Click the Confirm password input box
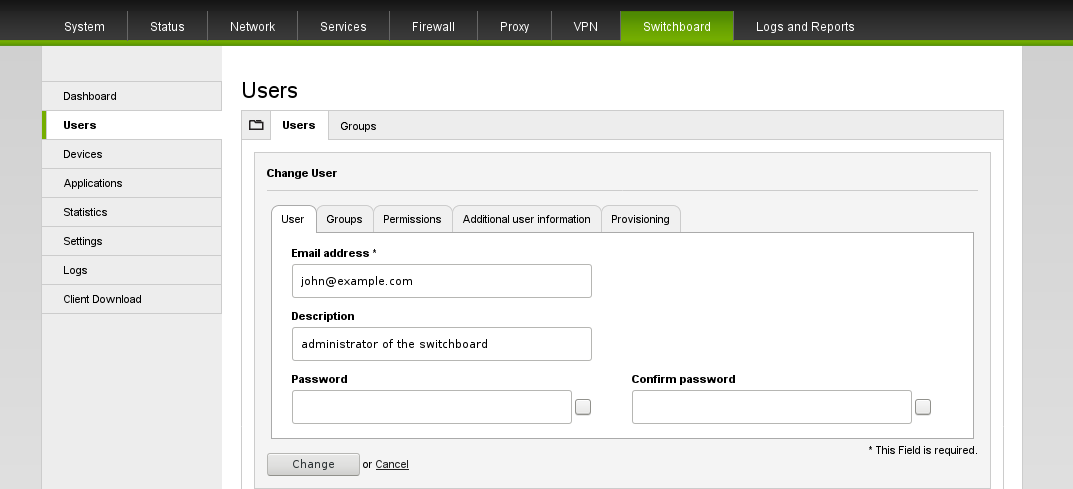Screen dimensions: 1073x489 pos(771,407)
